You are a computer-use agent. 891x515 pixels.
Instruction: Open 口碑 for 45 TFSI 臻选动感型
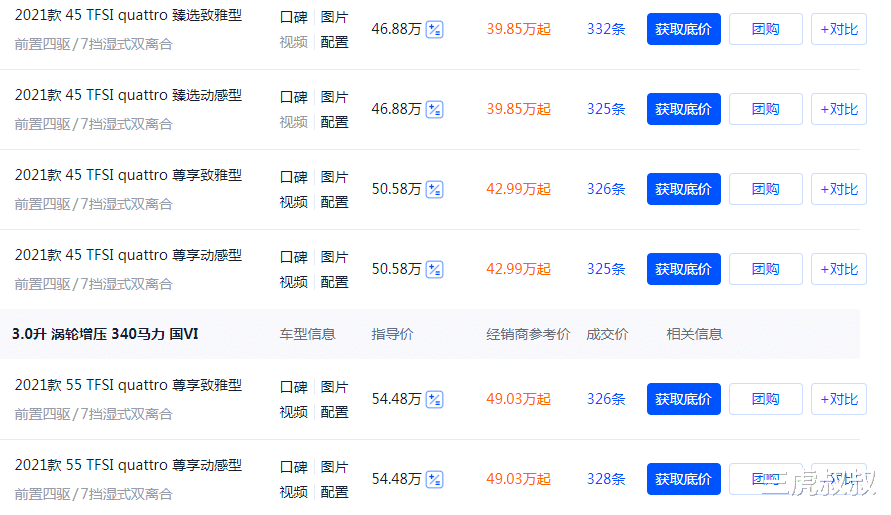click(x=294, y=97)
